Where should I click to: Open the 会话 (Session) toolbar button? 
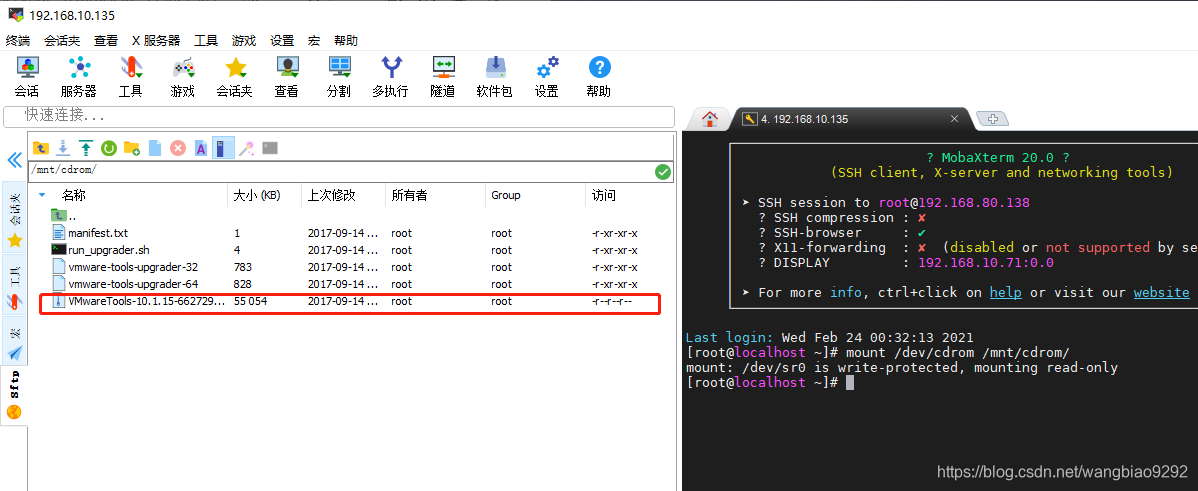coord(28,76)
